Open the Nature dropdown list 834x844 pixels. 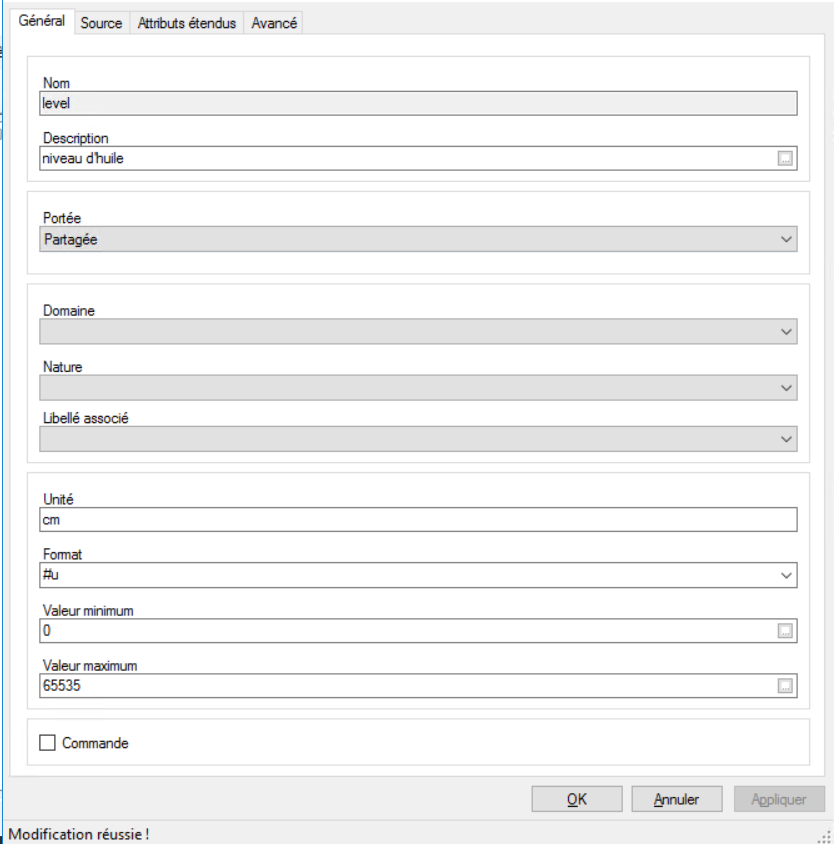coord(786,387)
